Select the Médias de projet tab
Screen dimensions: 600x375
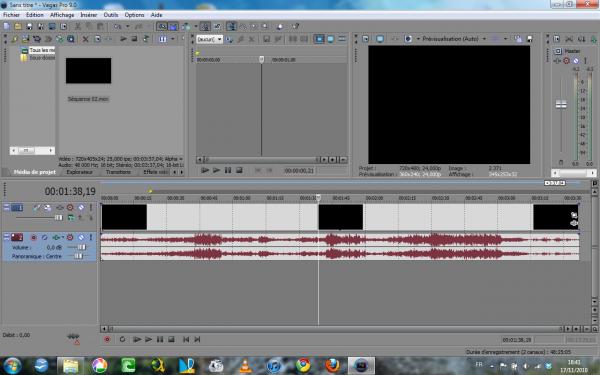tap(34, 172)
